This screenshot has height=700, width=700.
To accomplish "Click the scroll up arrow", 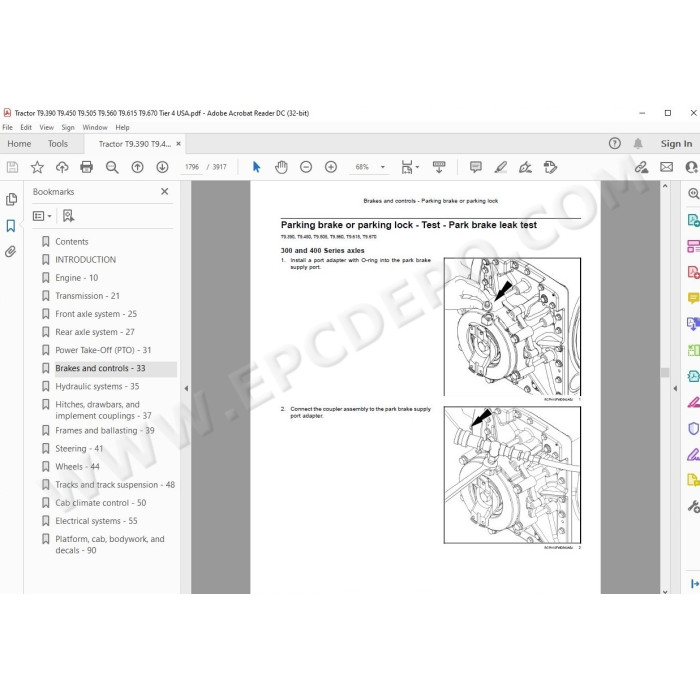I will [665, 186].
